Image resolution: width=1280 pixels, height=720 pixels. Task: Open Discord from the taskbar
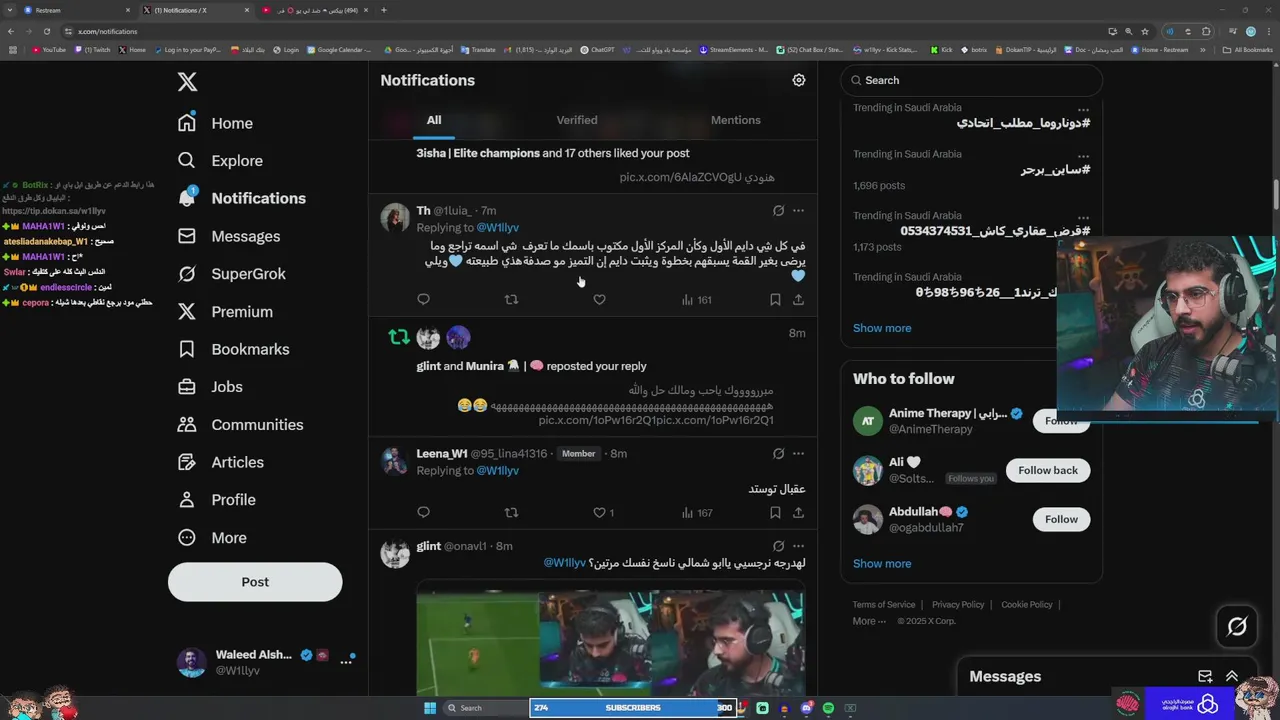[x=807, y=708]
